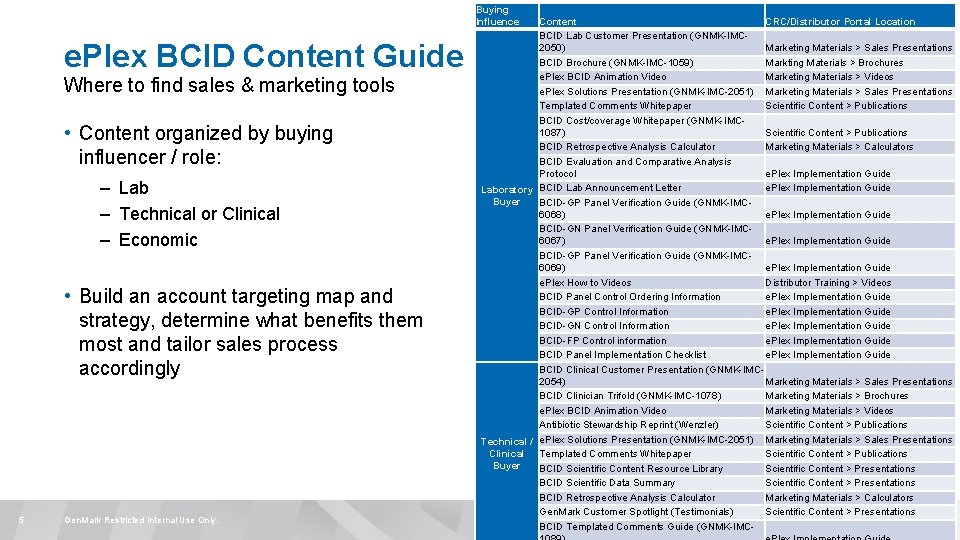Click portal location for GenMark Customer Spotlight

[x=860, y=512]
